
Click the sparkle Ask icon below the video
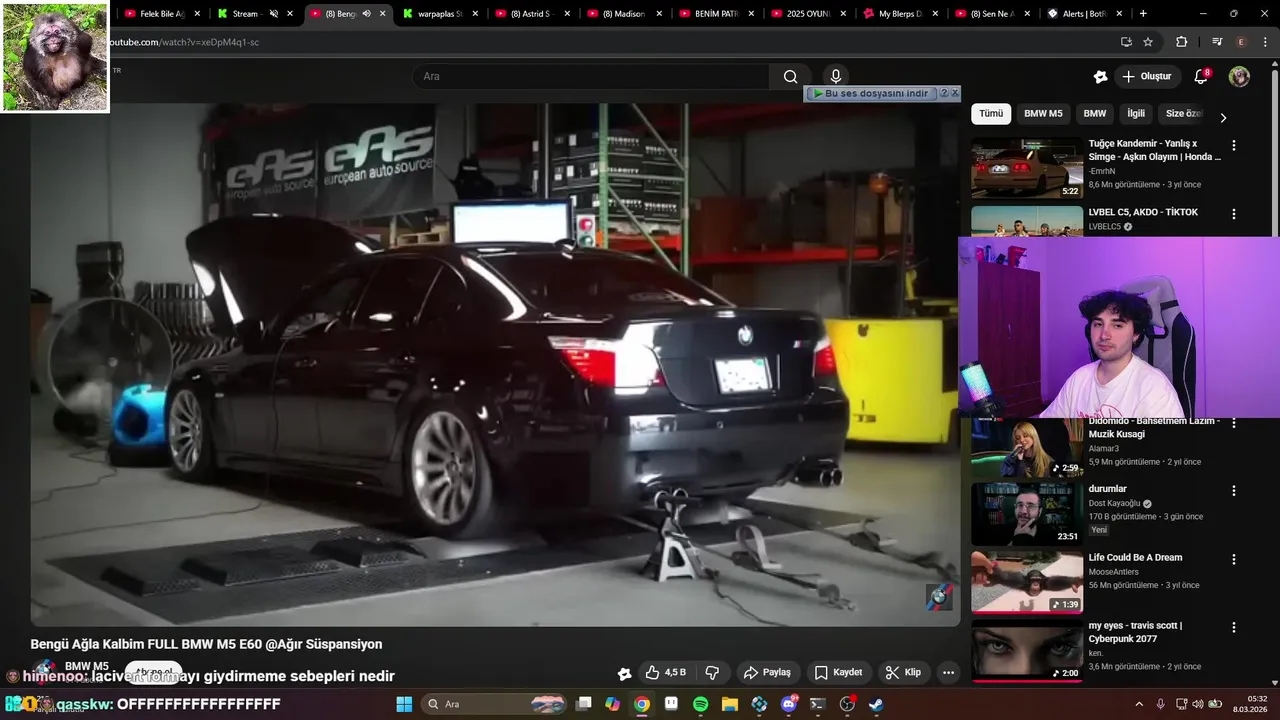624,673
